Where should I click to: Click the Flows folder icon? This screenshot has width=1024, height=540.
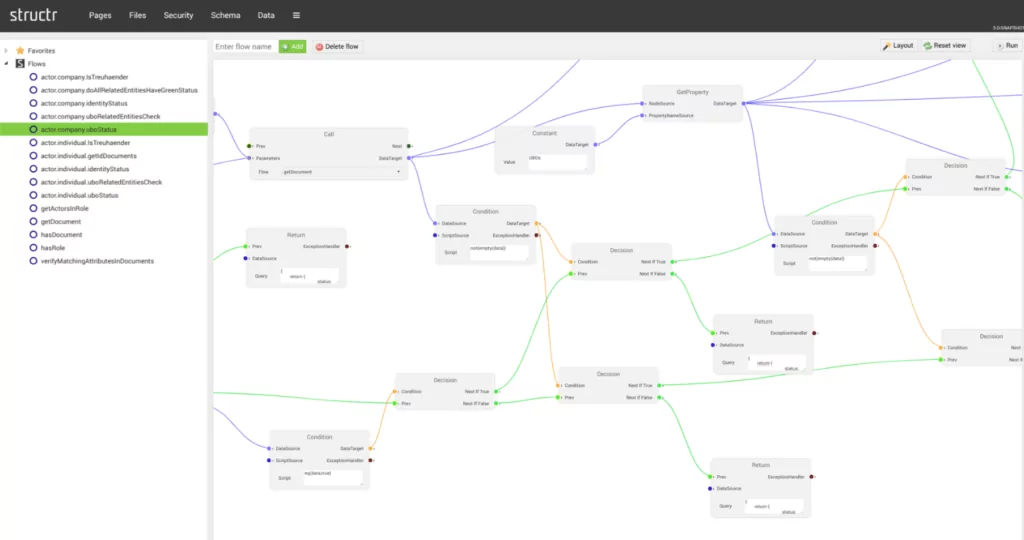pyautogui.click(x=20, y=63)
